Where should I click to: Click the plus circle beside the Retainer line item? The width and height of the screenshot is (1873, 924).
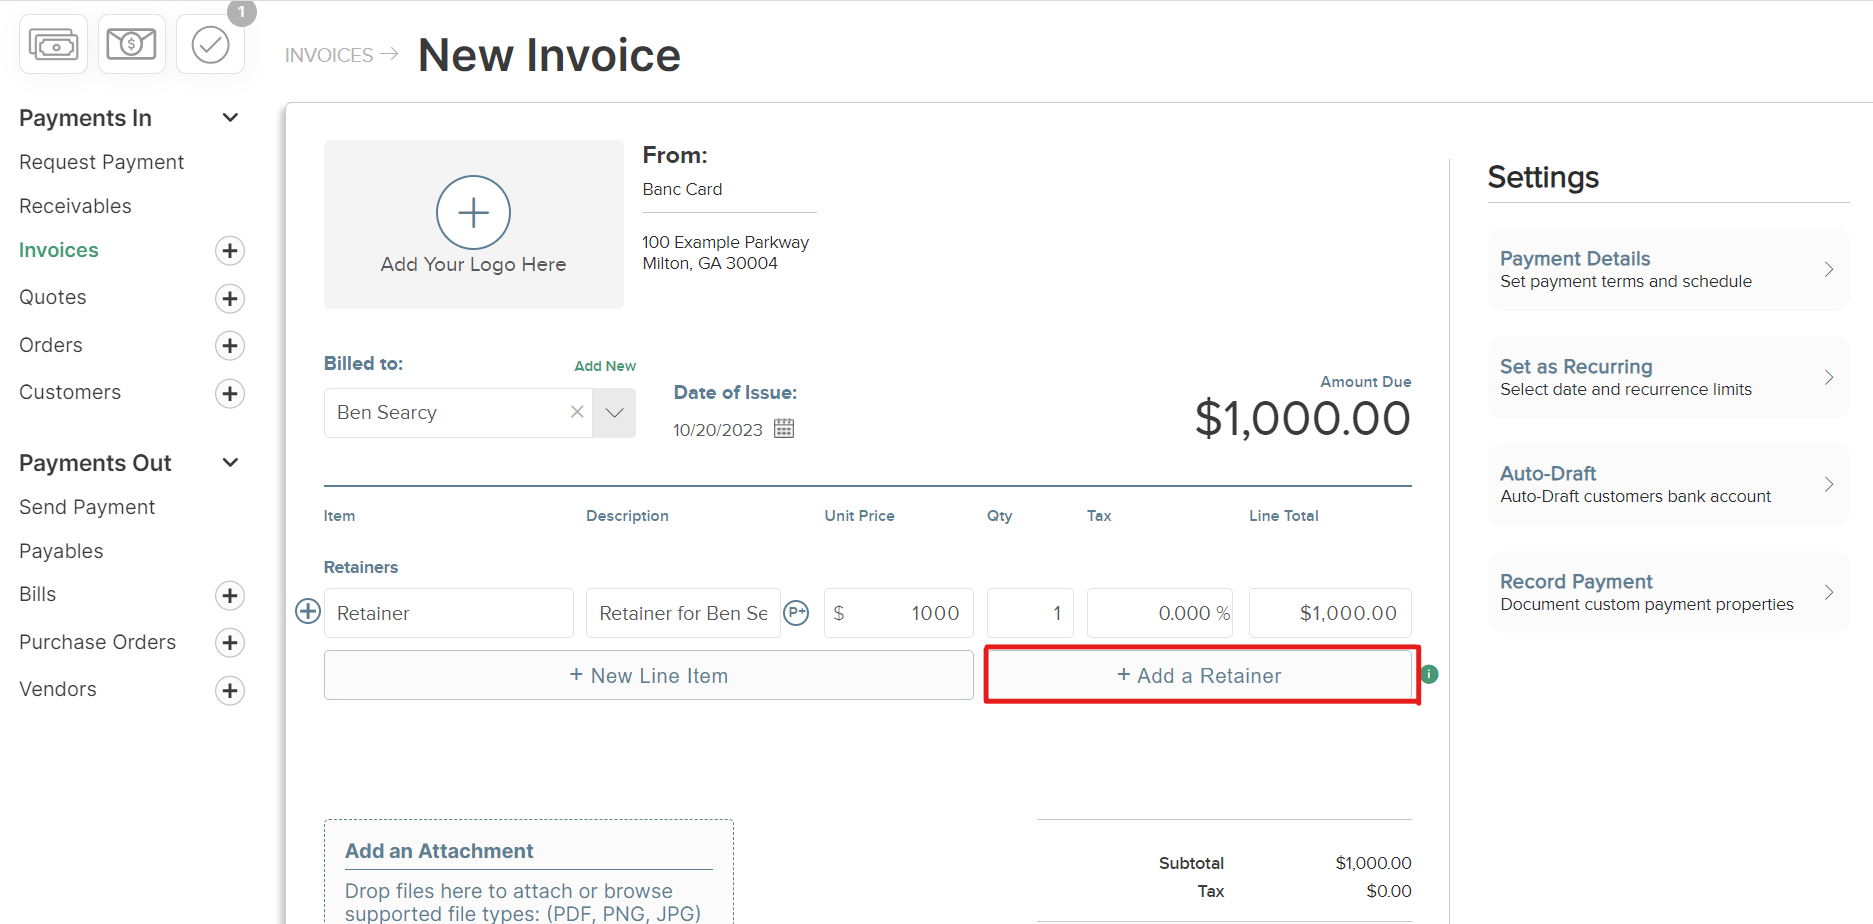(307, 611)
